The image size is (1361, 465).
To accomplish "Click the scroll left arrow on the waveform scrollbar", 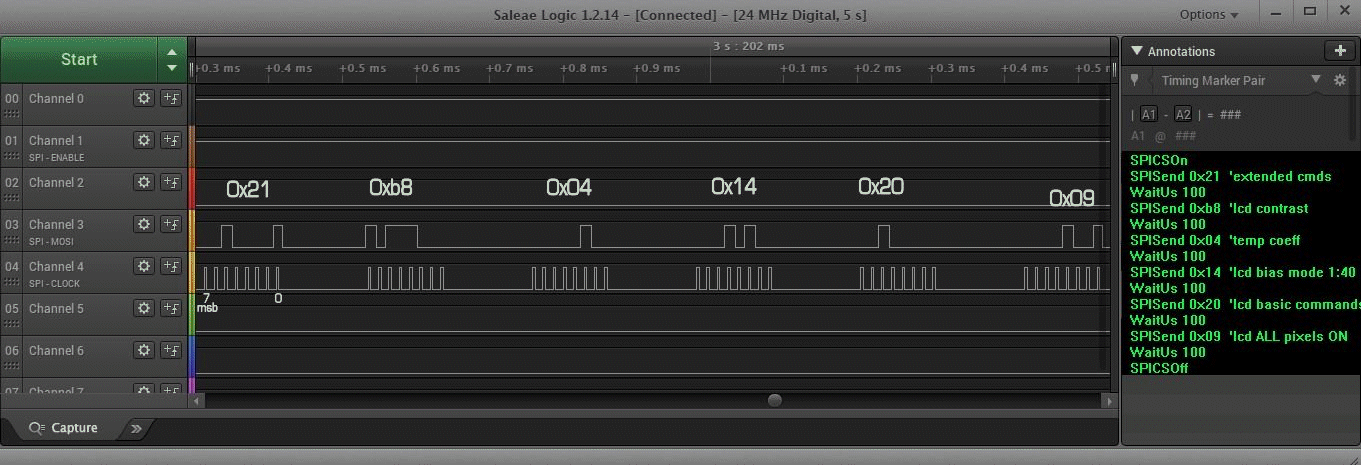I will coord(197,400).
